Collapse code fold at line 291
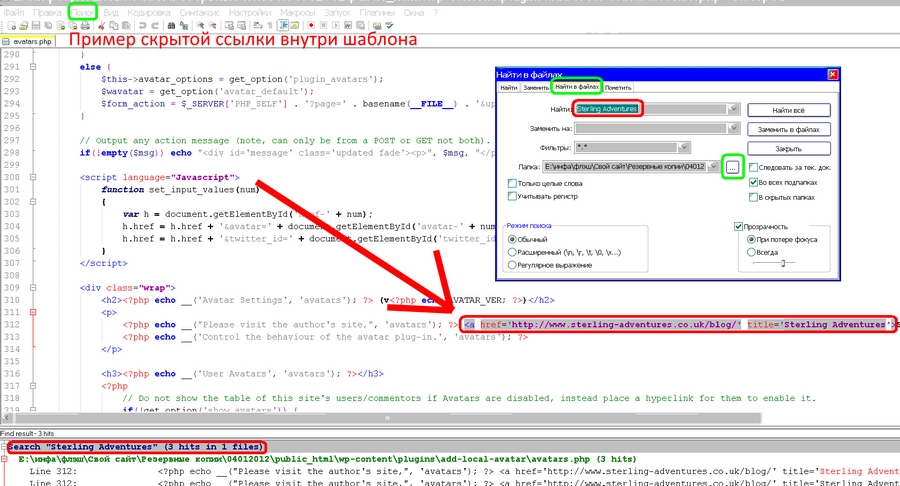Image resolution: width=900 pixels, height=486 pixels. pos(33,67)
